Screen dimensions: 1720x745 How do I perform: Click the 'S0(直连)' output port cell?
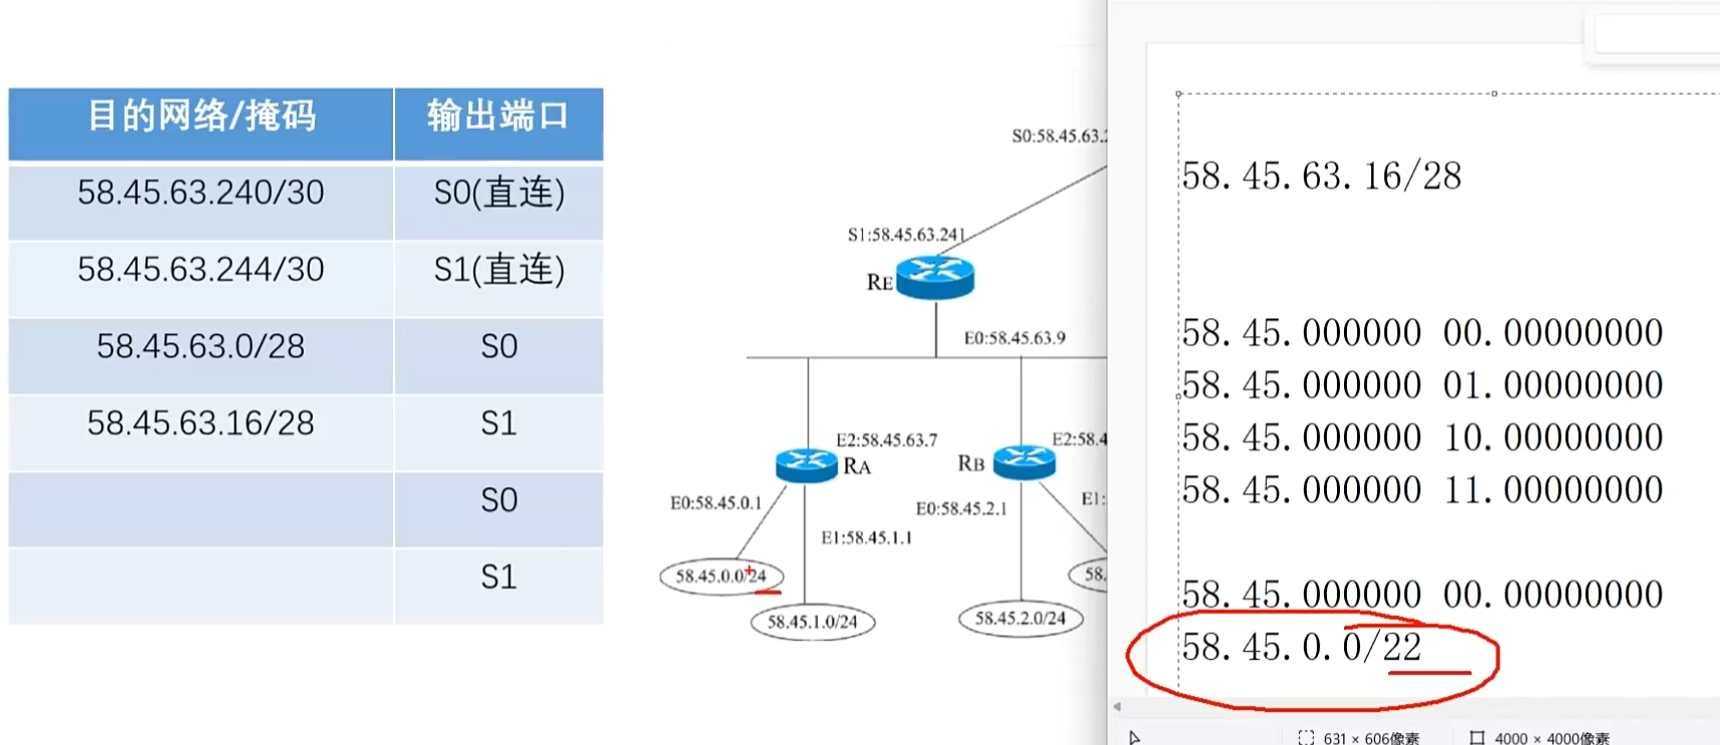coord(499,201)
